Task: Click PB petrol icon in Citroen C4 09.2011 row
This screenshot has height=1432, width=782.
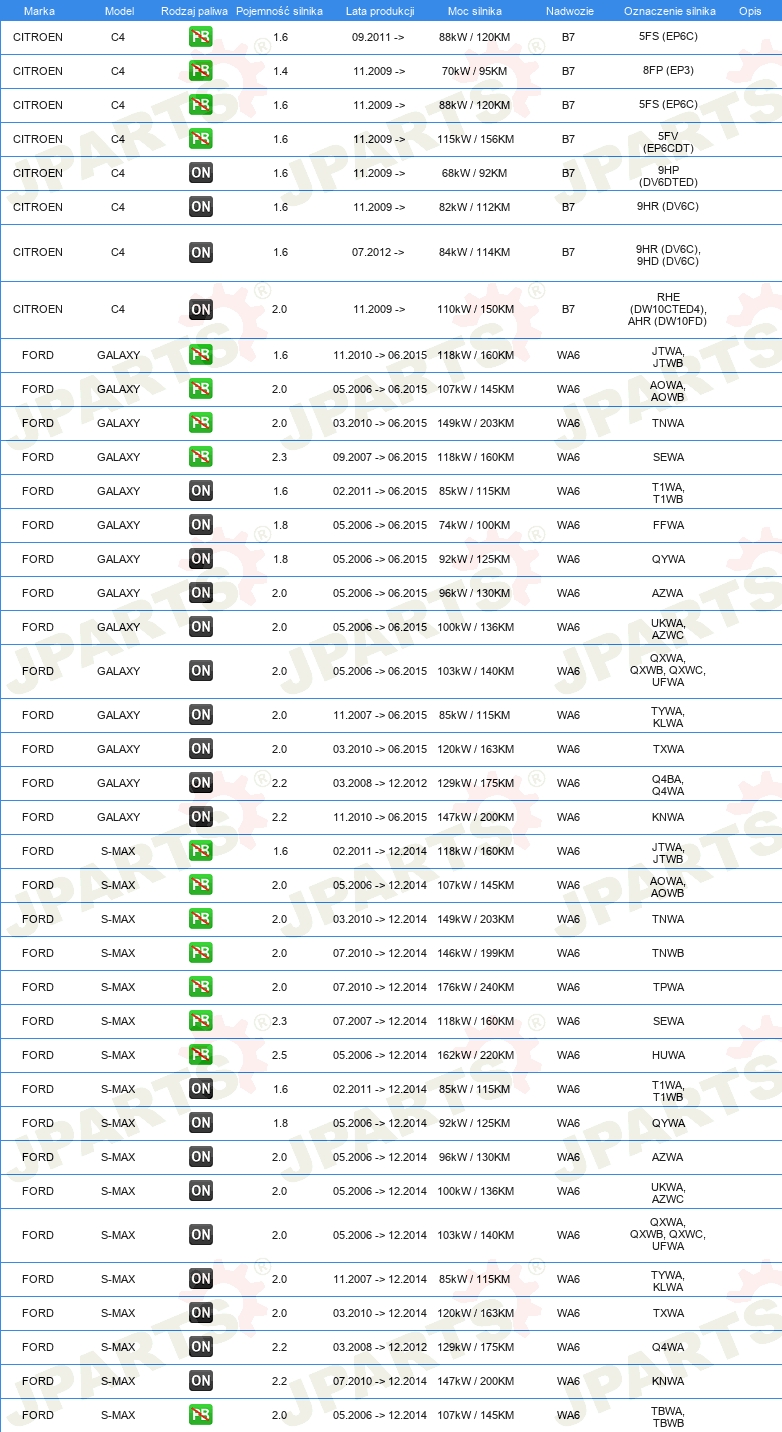Action: 201,37
